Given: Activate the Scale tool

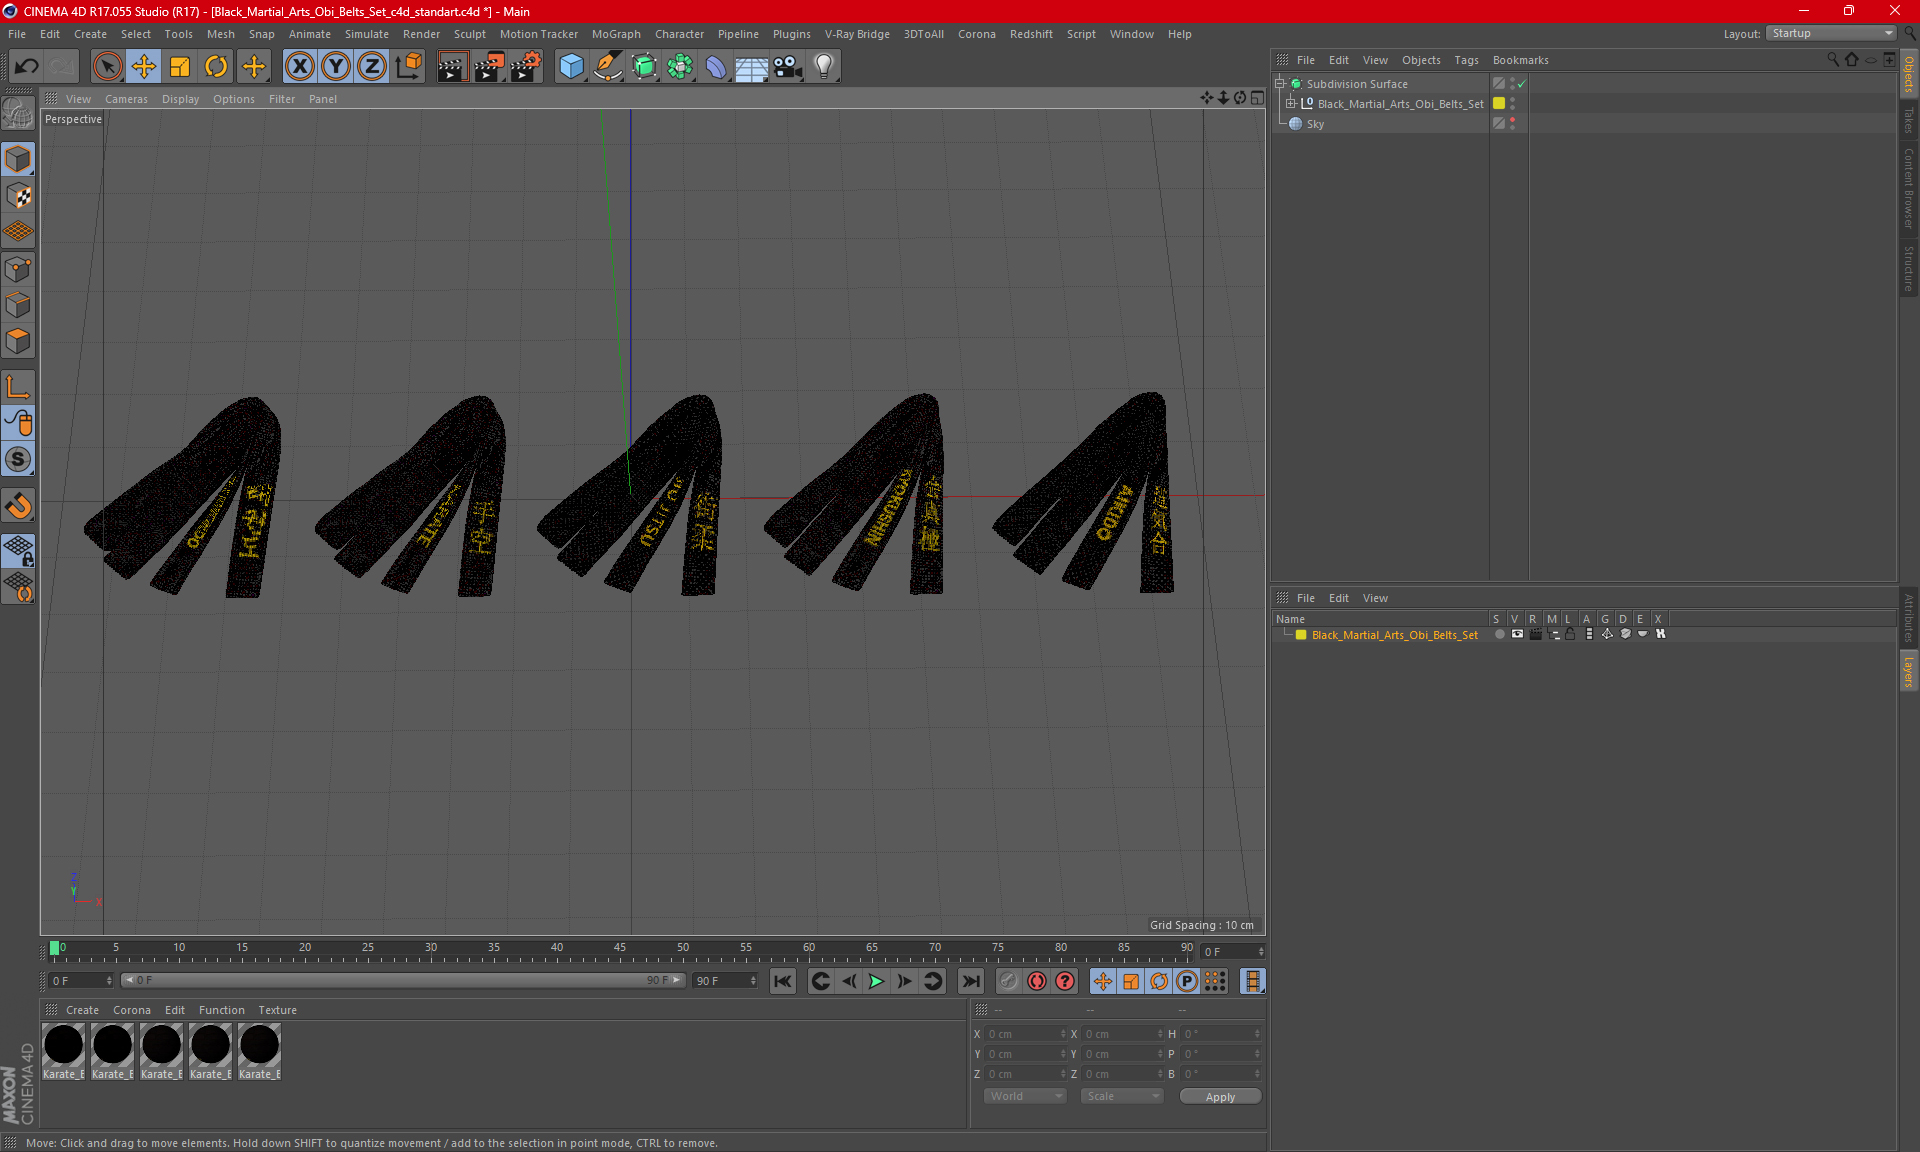Looking at the screenshot, I should [x=180, y=67].
